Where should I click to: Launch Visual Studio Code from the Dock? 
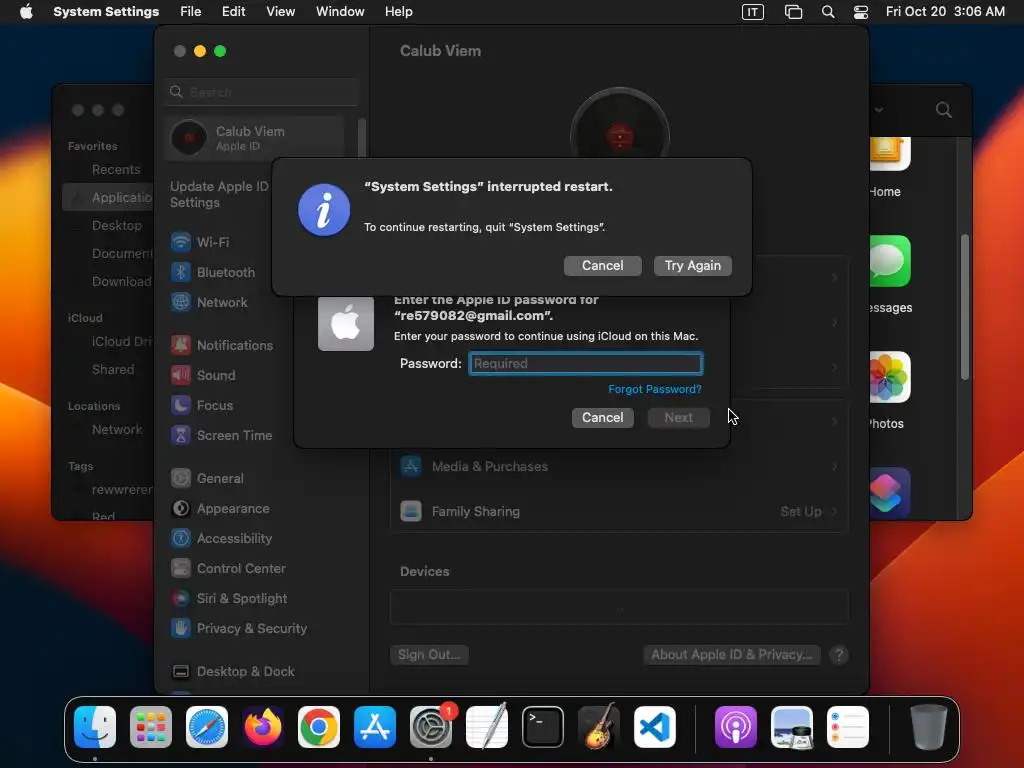click(655, 727)
